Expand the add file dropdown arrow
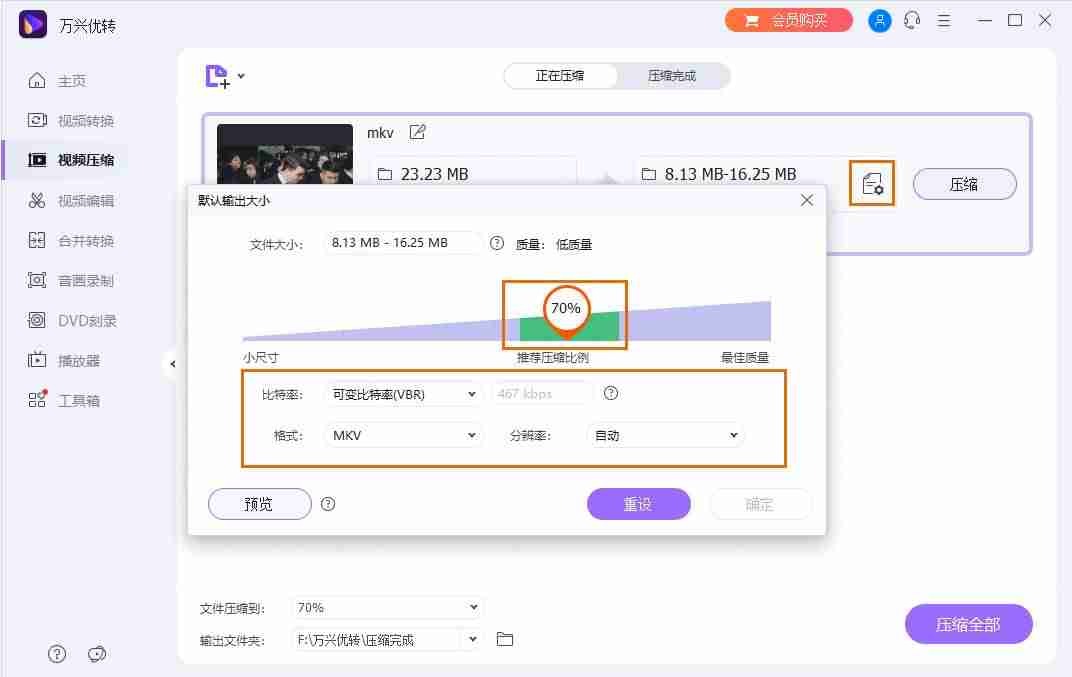1072x677 pixels. [241, 76]
